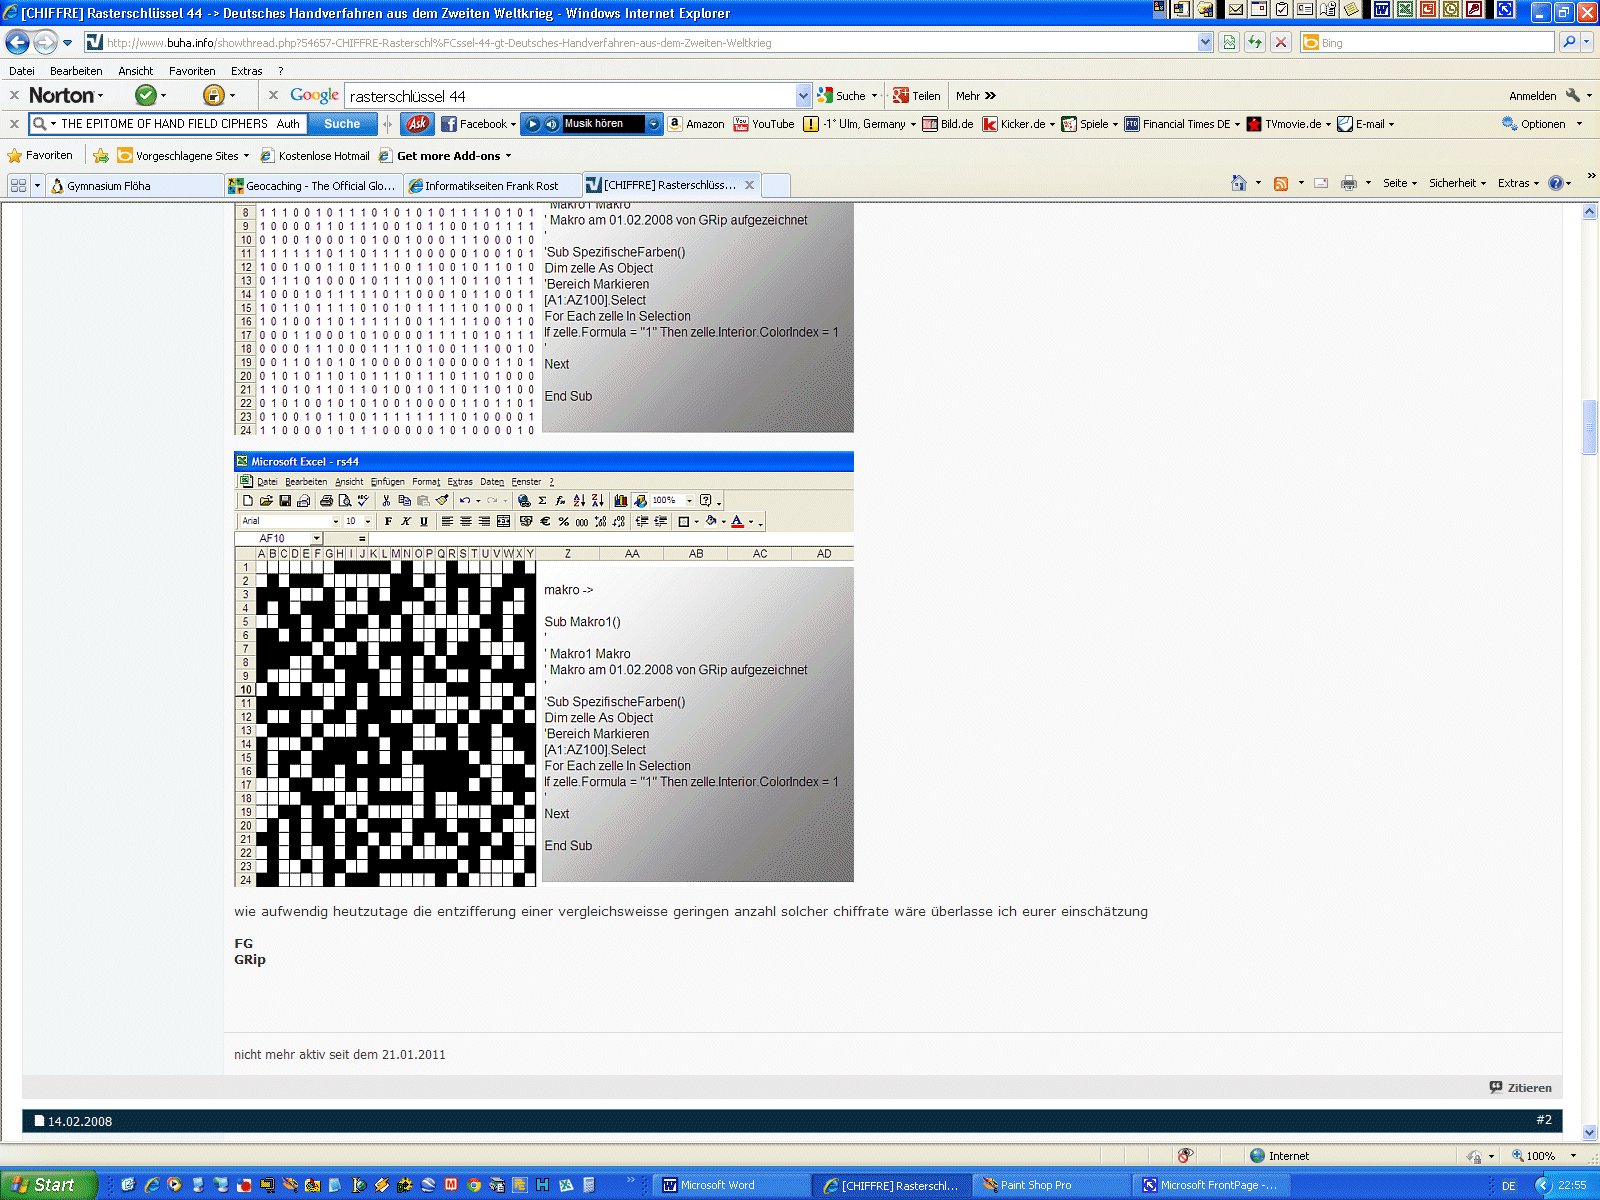Open the Facebook toolbar button
This screenshot has width=1600, height=1200.
coord(478,124)
